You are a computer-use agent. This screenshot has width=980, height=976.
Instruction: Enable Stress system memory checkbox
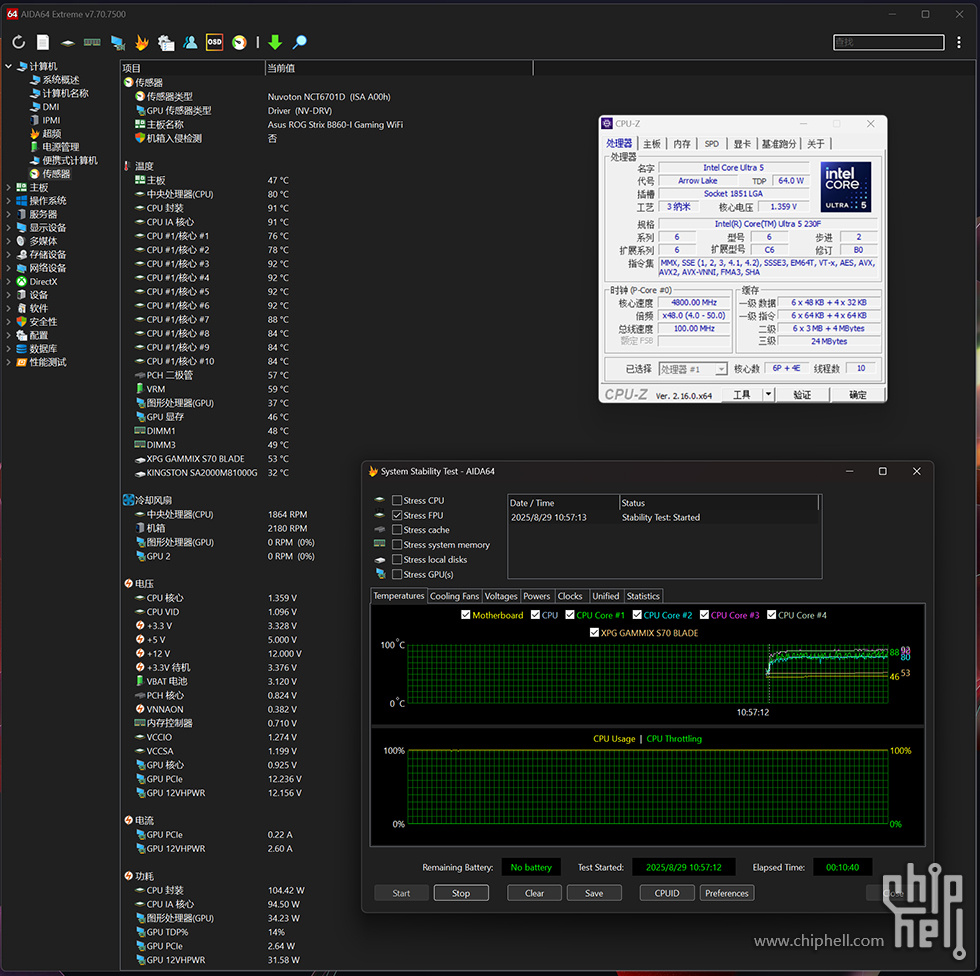[x=397, y=545]
